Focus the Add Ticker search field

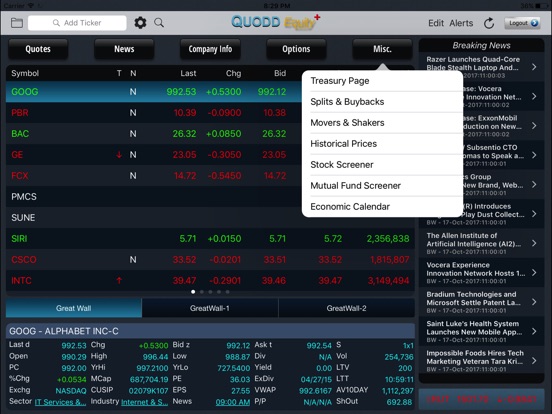77,23
